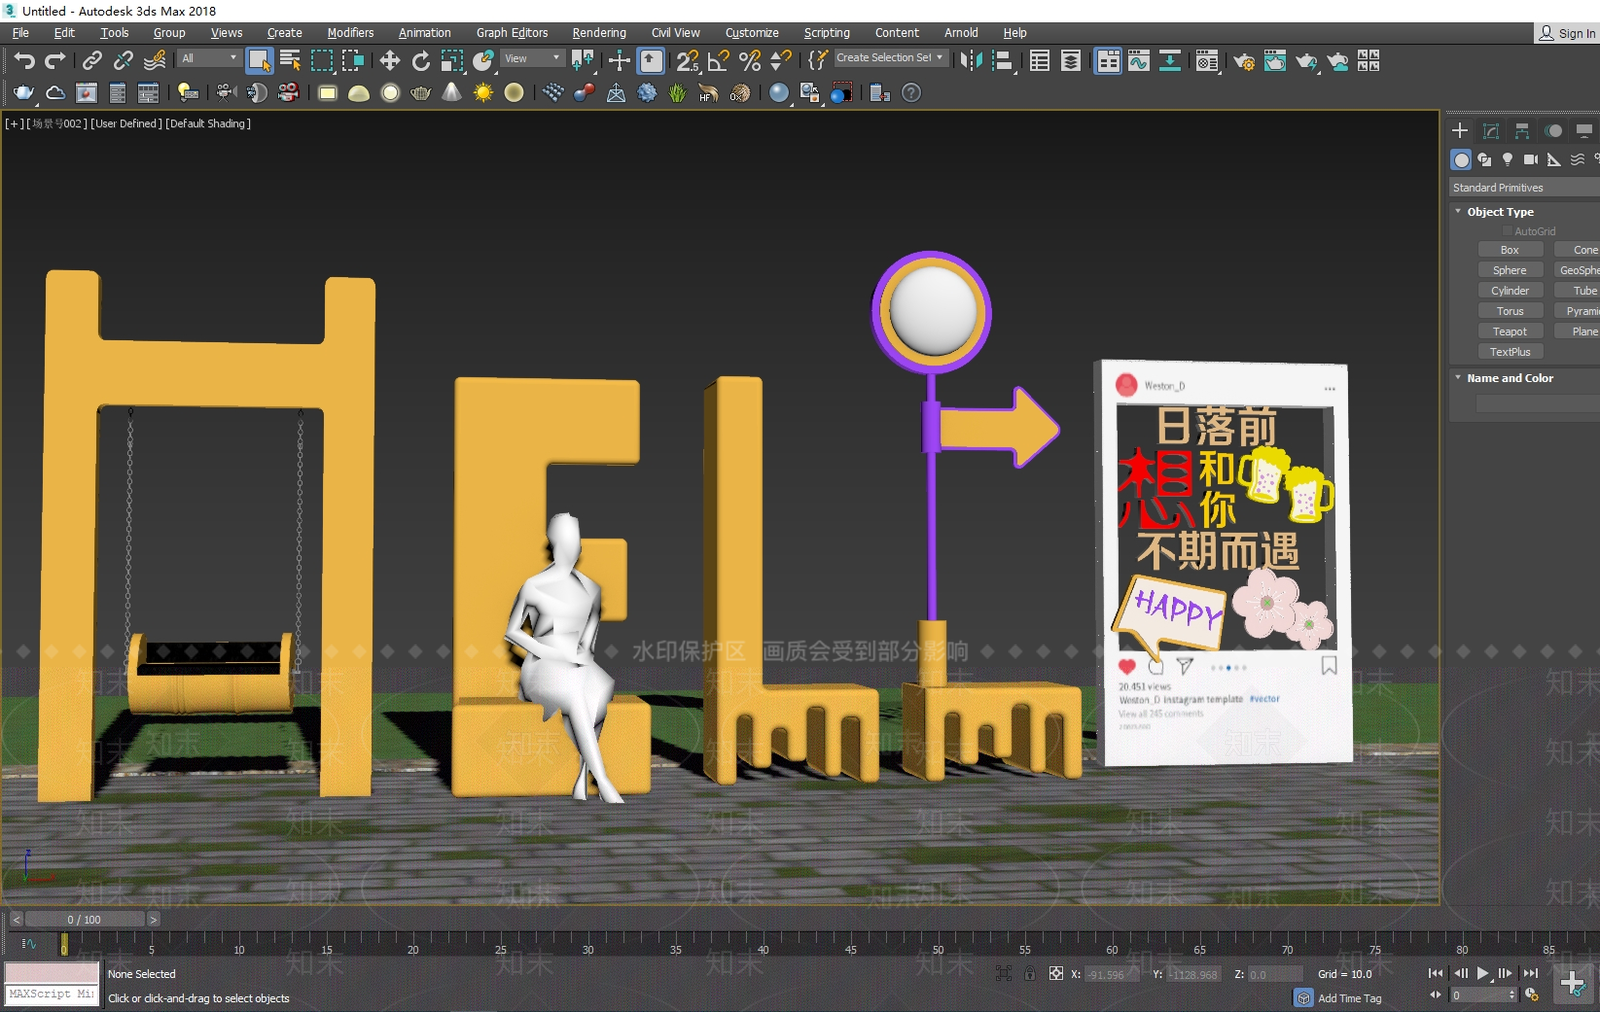Image resolution: width=1600 pixels, height=1012 pixels.
Task: Toggle the selection lock icon
Action: coord(1029,973)
